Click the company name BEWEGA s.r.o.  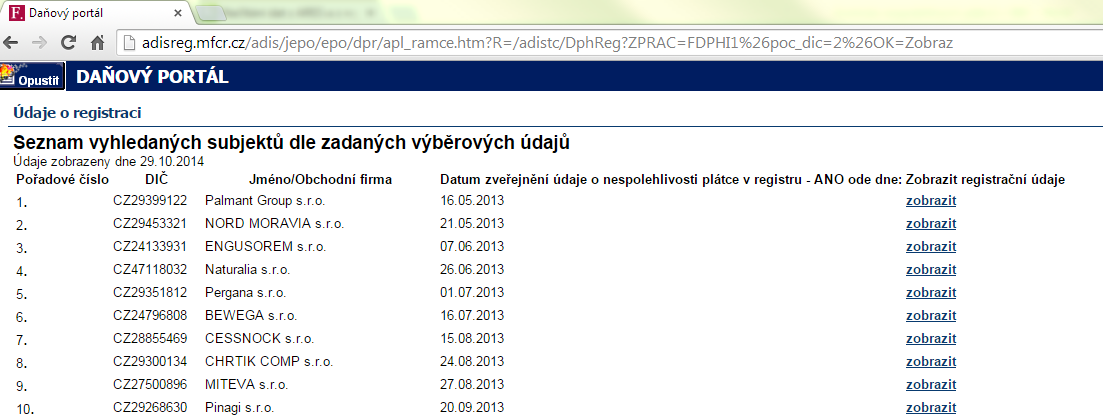(x=251, y=316)
